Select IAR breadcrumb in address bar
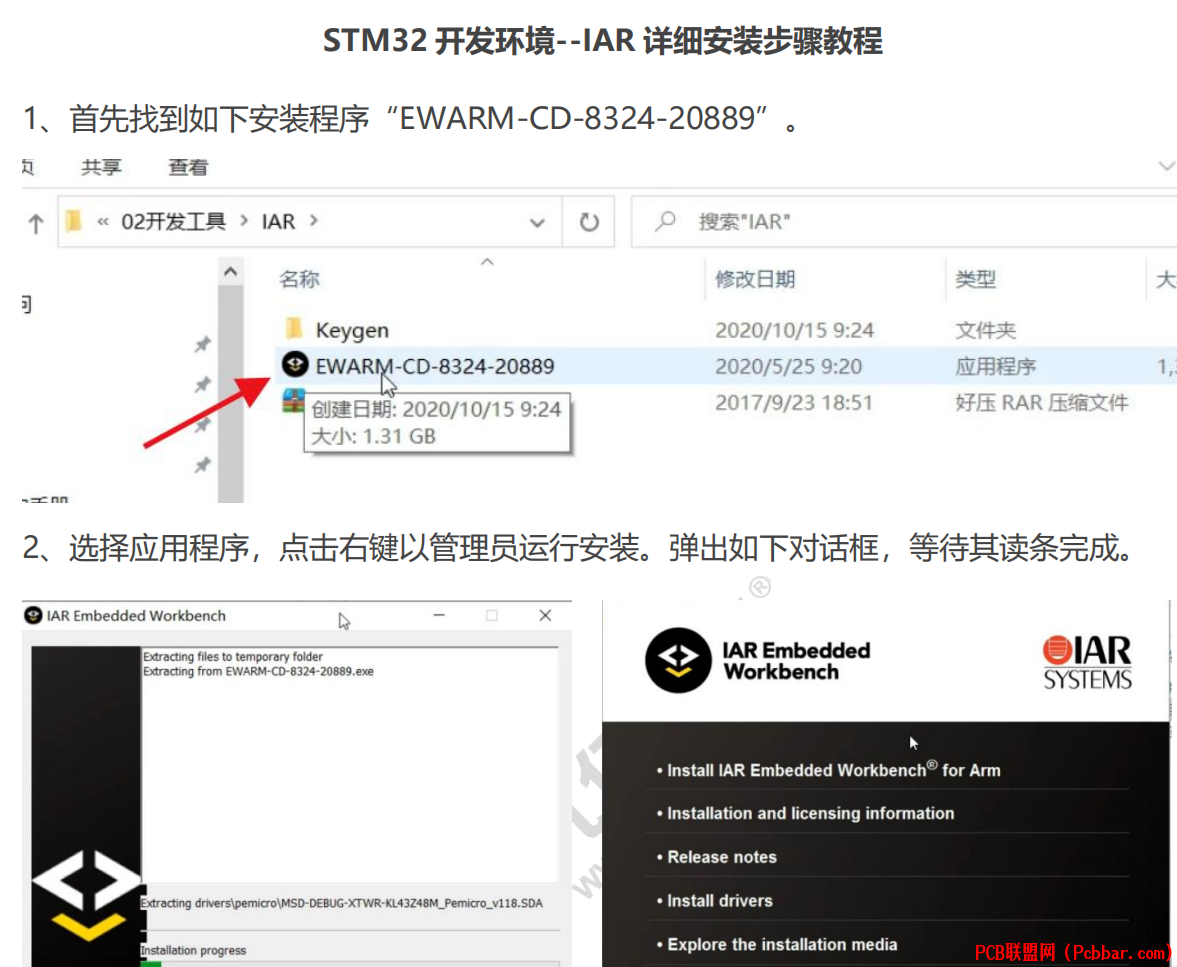The width and height of the screenshot is (1177, 967). click(278, 222)
